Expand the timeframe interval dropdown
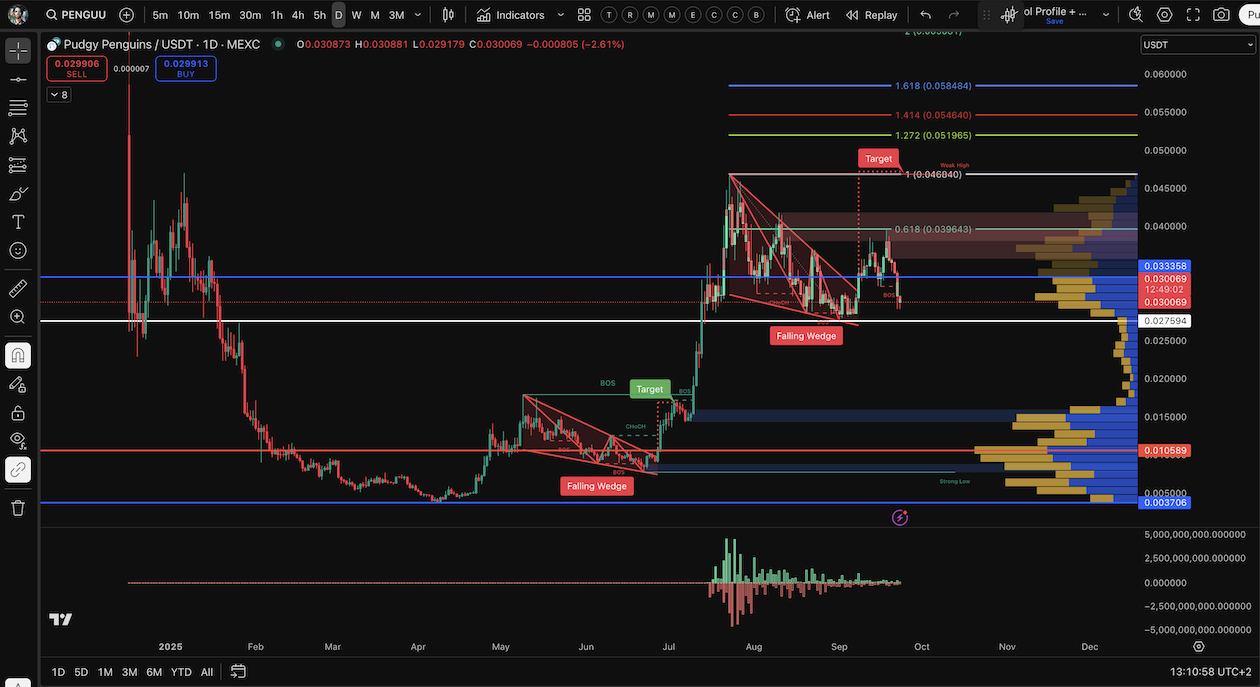 coord(418,15)
